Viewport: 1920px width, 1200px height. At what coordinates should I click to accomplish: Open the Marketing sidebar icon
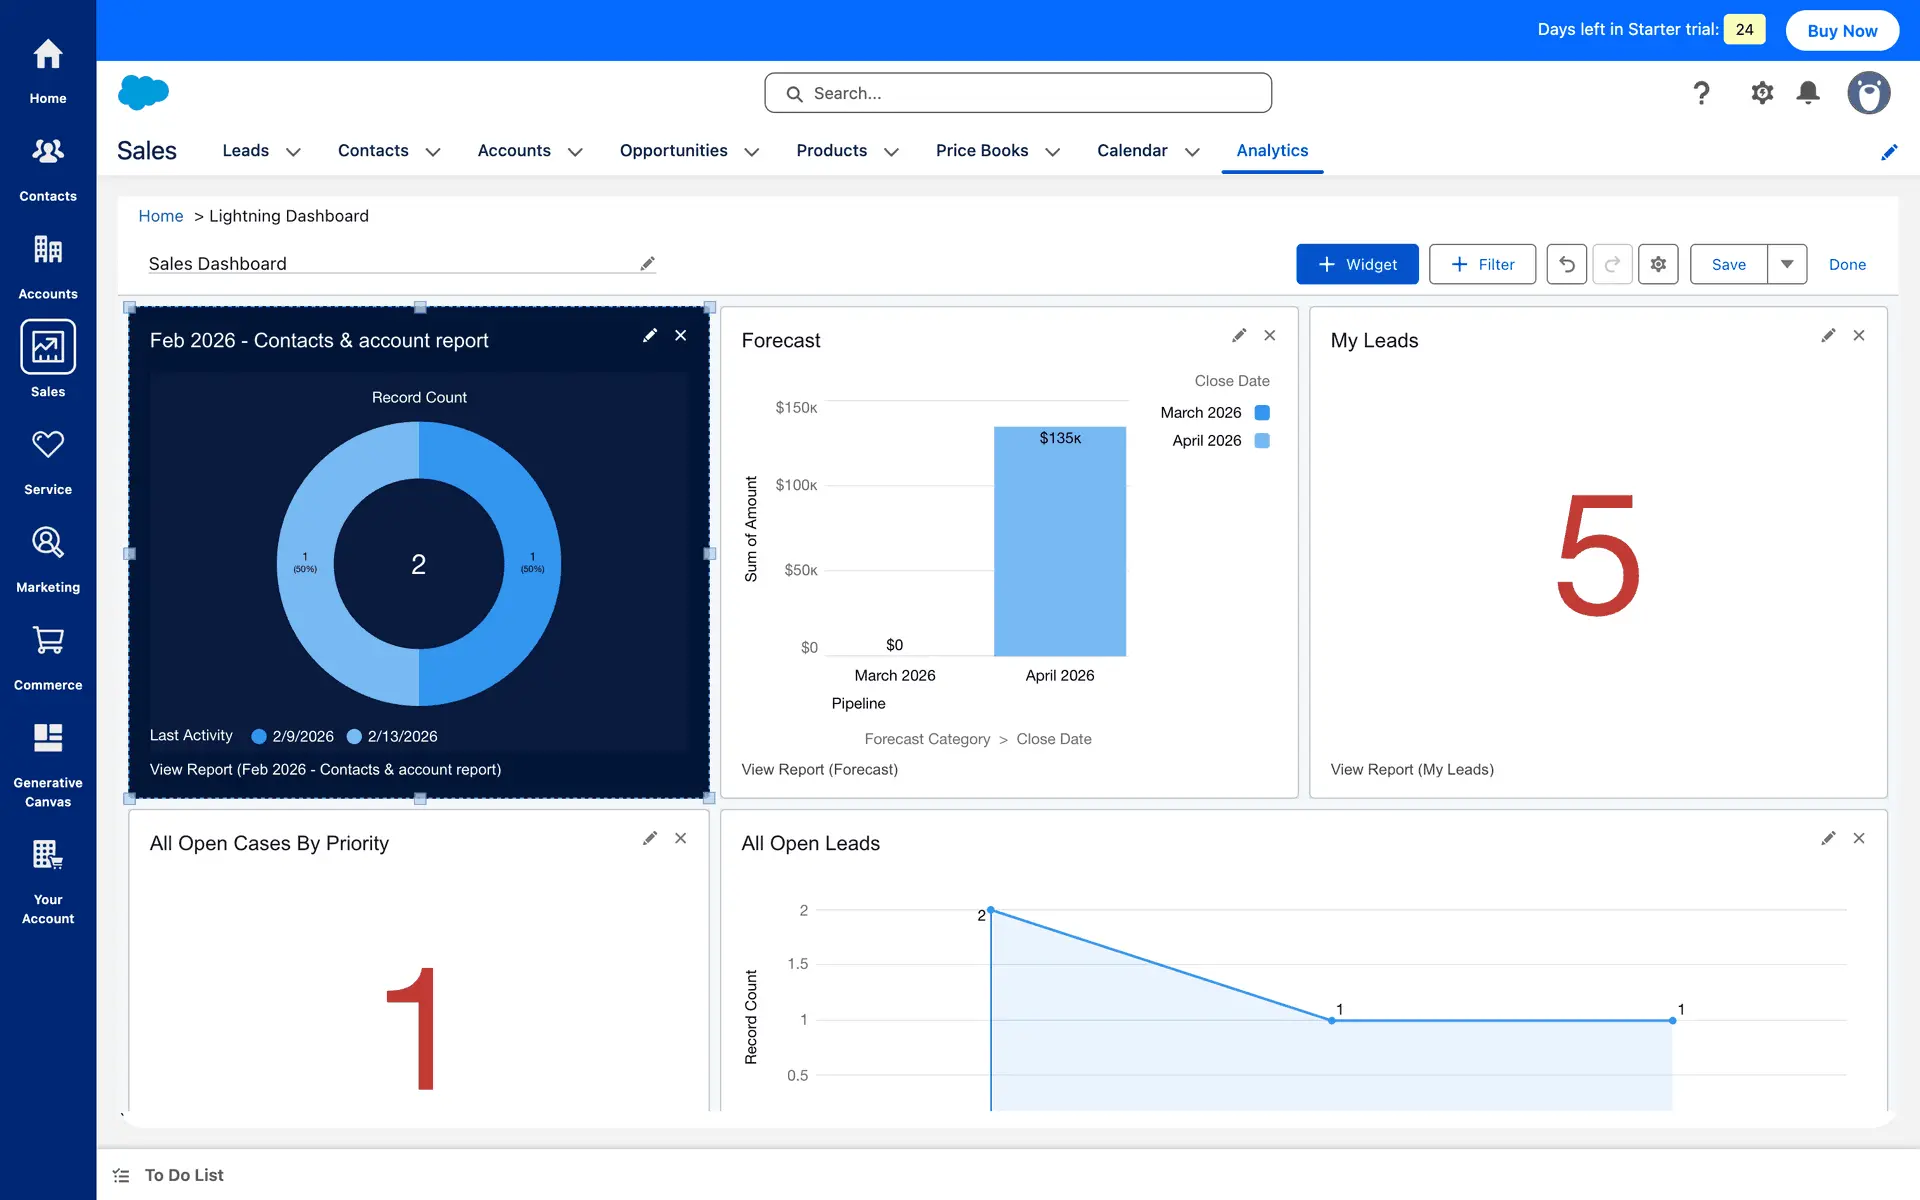click(47, 542)
